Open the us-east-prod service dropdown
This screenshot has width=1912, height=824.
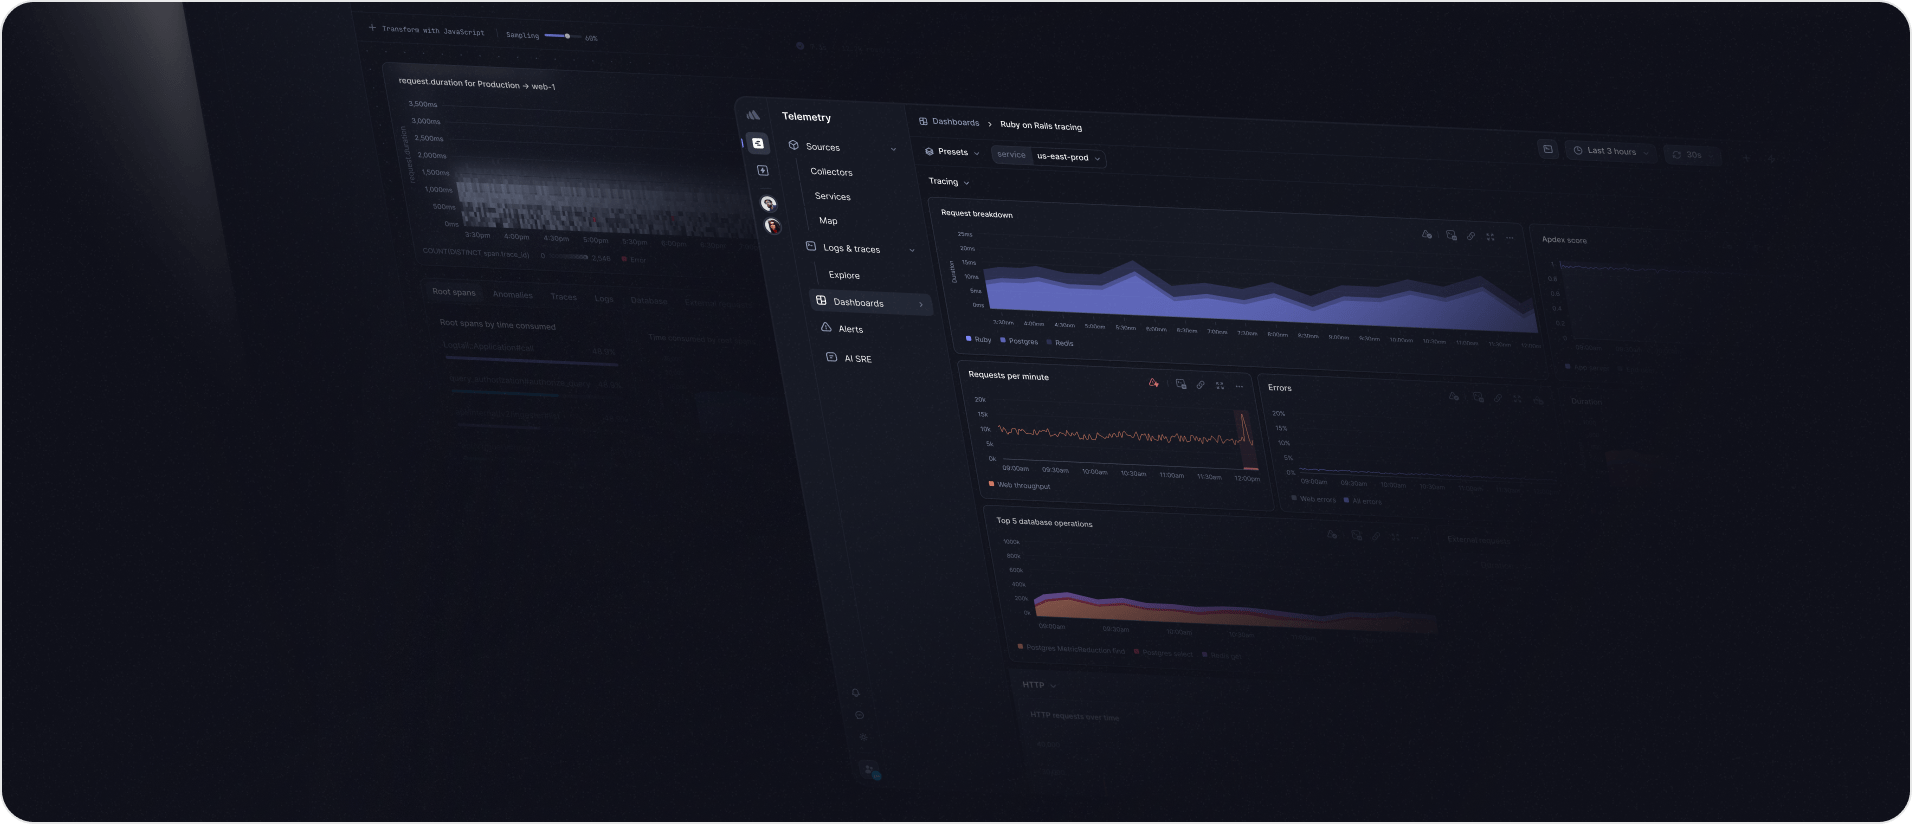(1067, 157)
